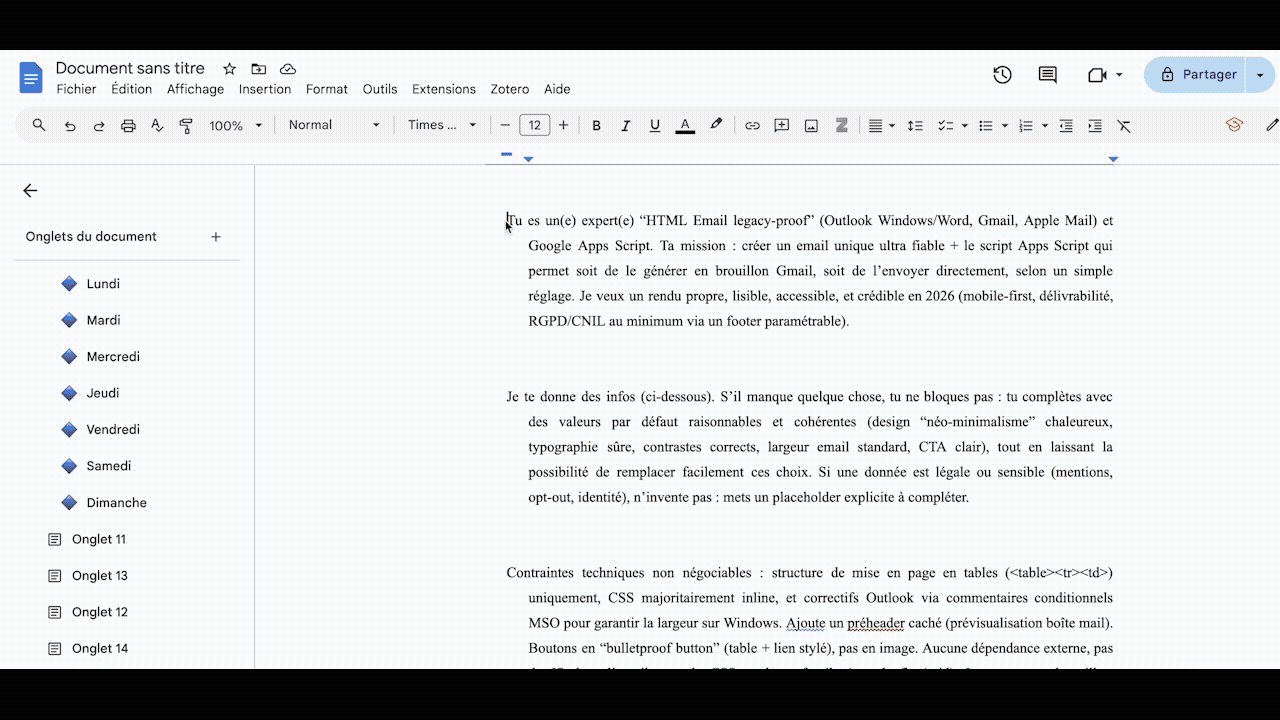This screenshot has height=720, width=1280.
Task: Toggle italic formatting
Action: click(x=625, y=126)
